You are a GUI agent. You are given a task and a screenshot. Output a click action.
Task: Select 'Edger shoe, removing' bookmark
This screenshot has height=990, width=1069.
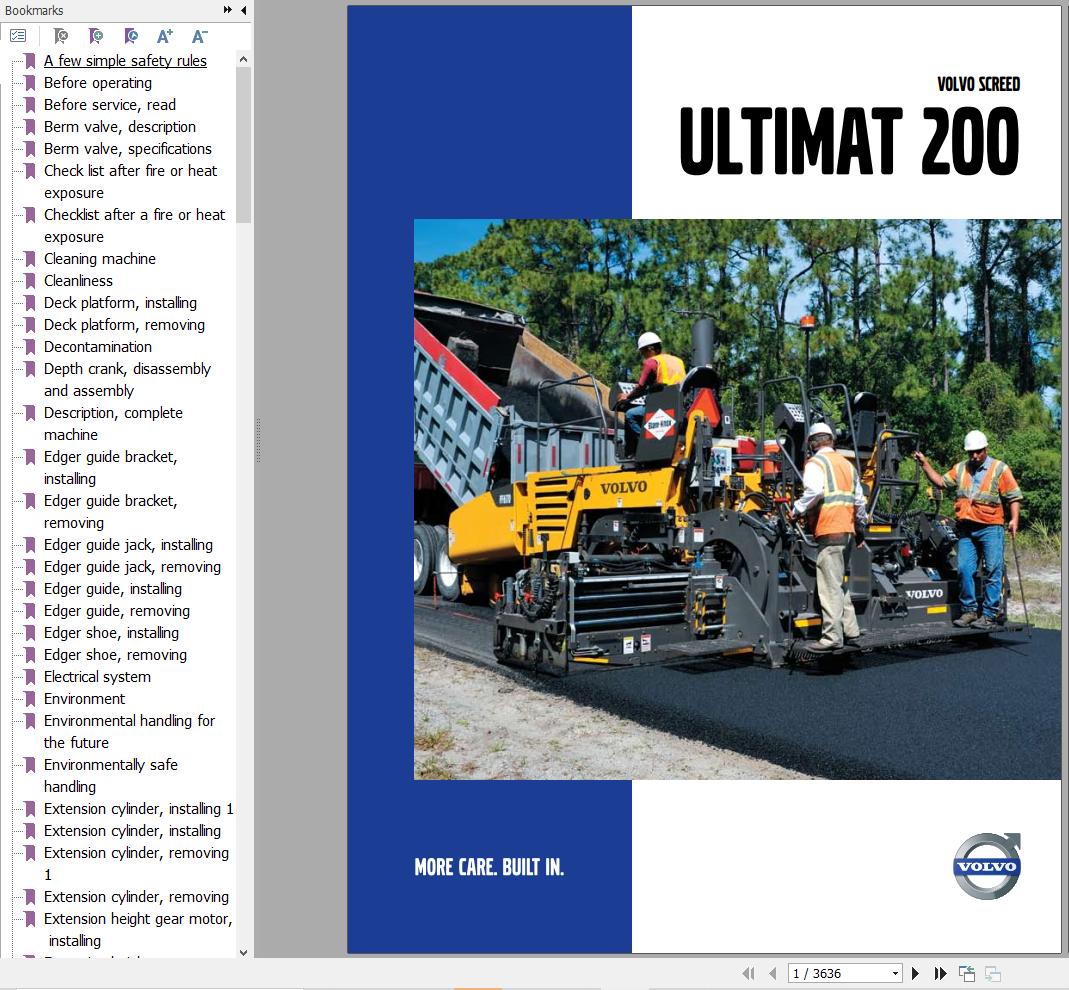[x=115, y=655]
